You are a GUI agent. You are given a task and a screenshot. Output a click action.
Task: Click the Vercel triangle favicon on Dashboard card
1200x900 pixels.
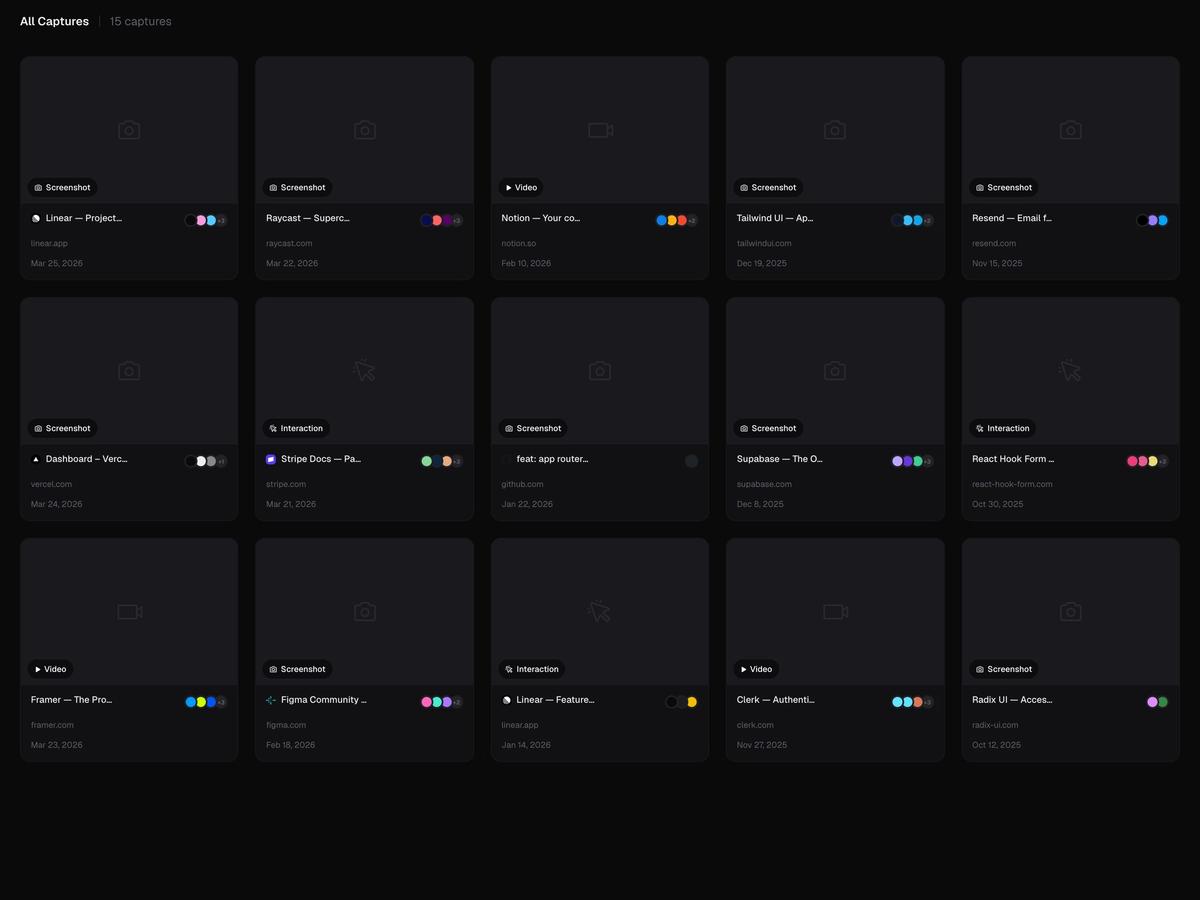[36, 459]
